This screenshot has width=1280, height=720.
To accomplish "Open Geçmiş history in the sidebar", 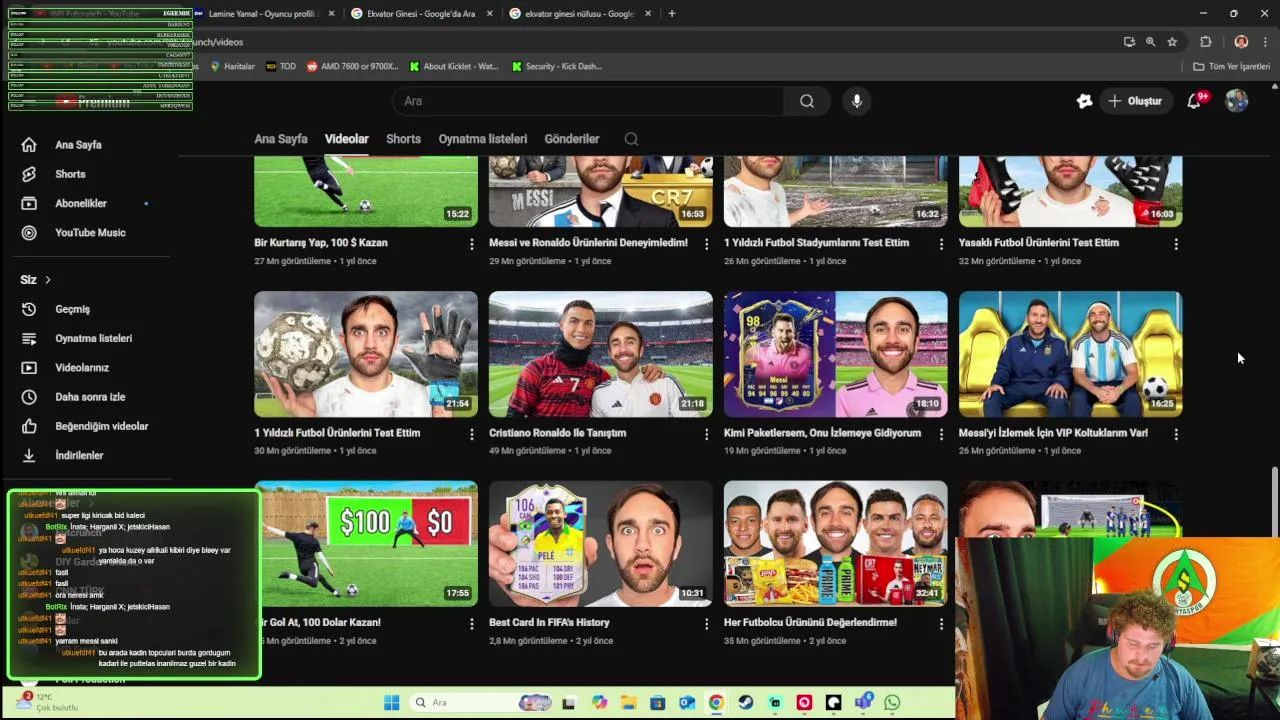I will click(72, 309).
